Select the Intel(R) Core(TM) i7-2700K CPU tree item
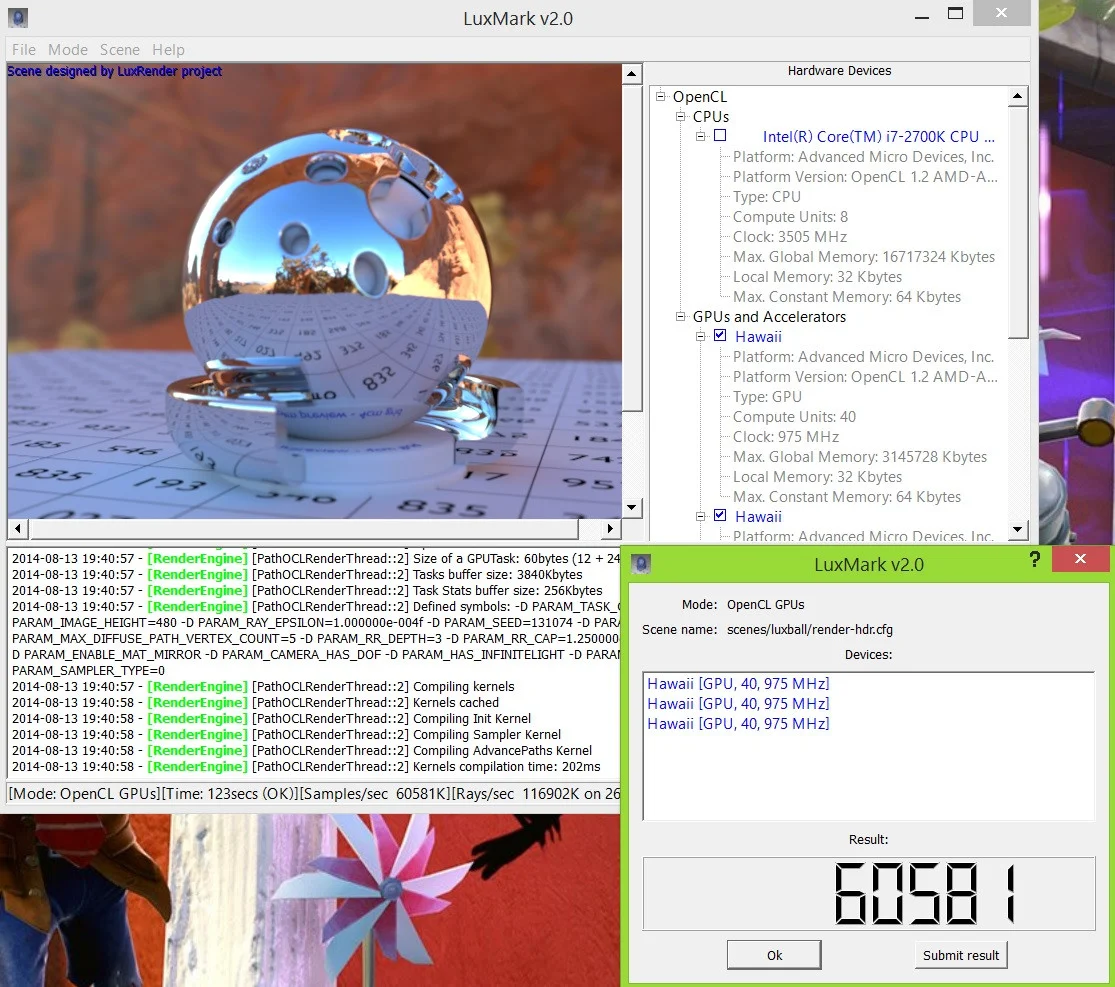The image size is (1115, 987). coord(878,136)
